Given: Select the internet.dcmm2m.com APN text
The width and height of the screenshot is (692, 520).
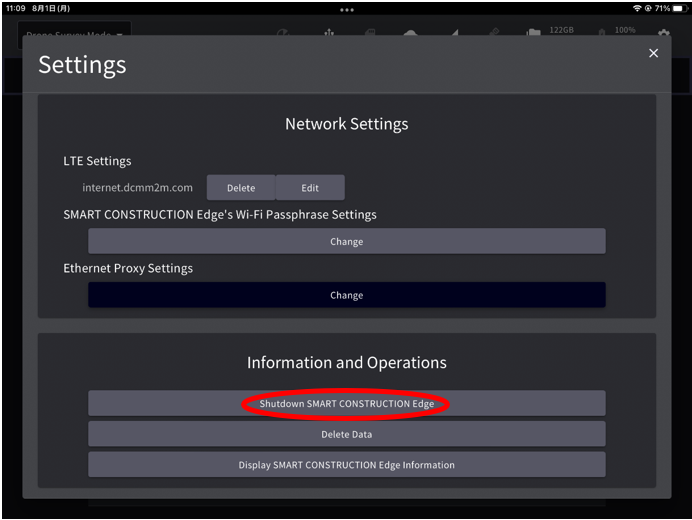Looking at the screenshot, I should pyautogui.click(x=137, y=188).
